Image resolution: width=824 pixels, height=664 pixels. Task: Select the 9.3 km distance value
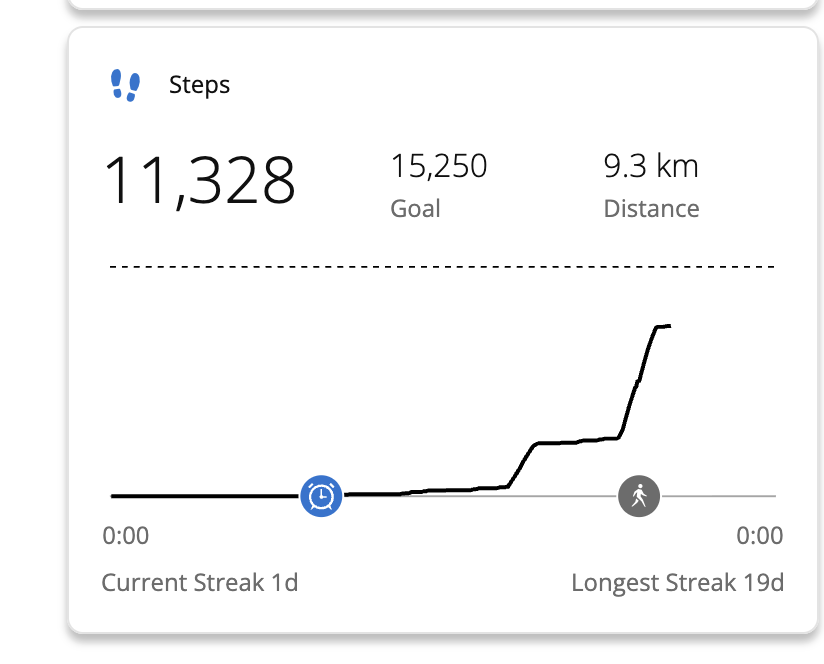pyautogui.click(x=650, y=166)
